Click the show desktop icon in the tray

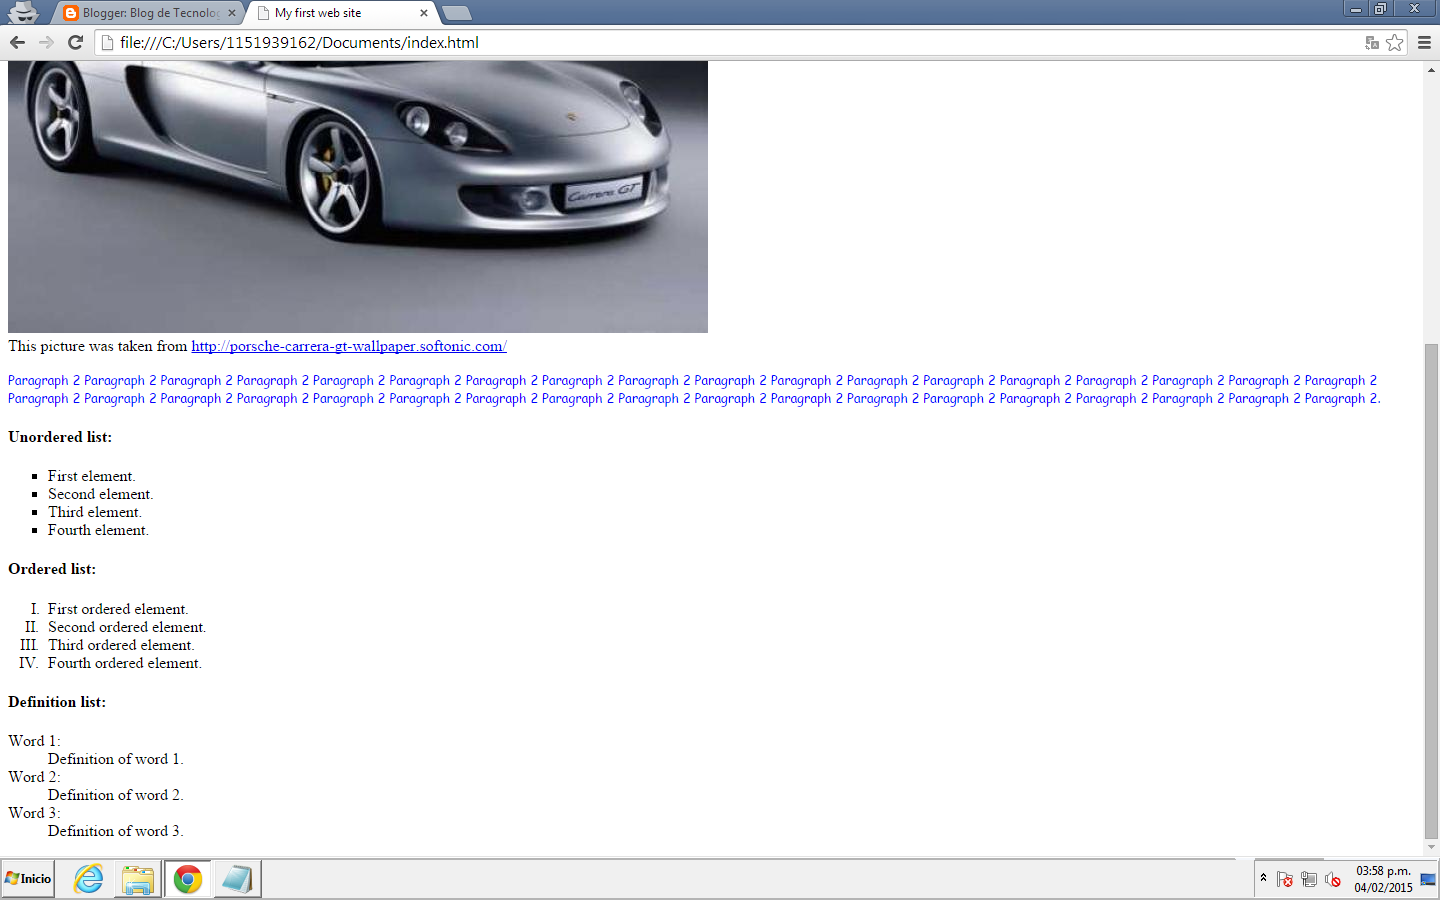1428,879
